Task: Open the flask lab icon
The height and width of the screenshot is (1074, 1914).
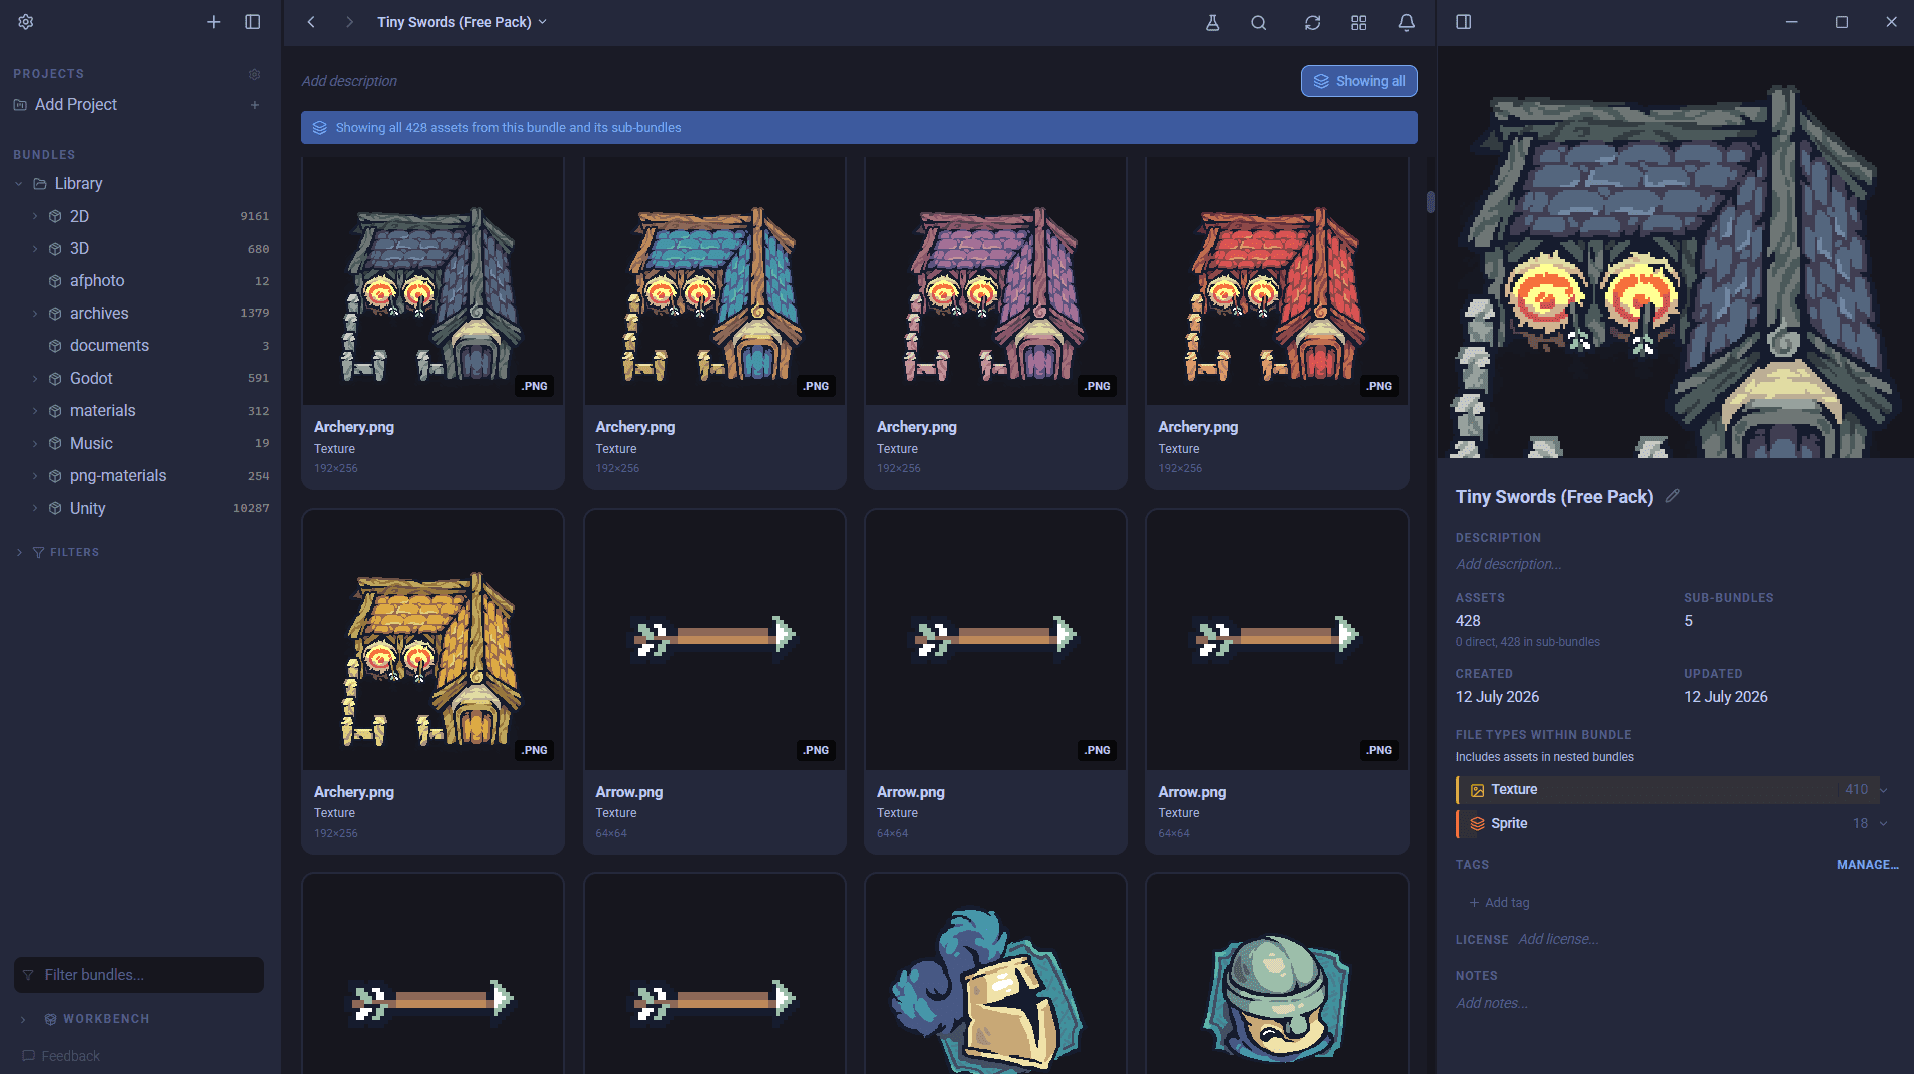Action: [x=1212, y=22]
